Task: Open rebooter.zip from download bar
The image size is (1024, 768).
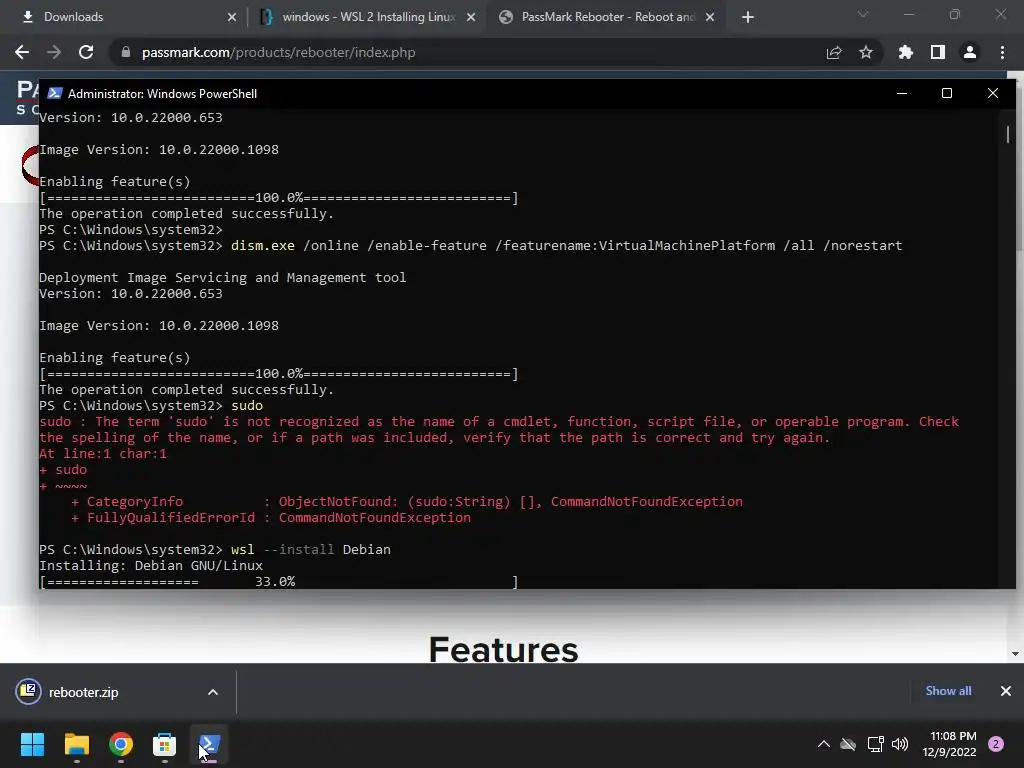Action: click(x=84, y=692)
